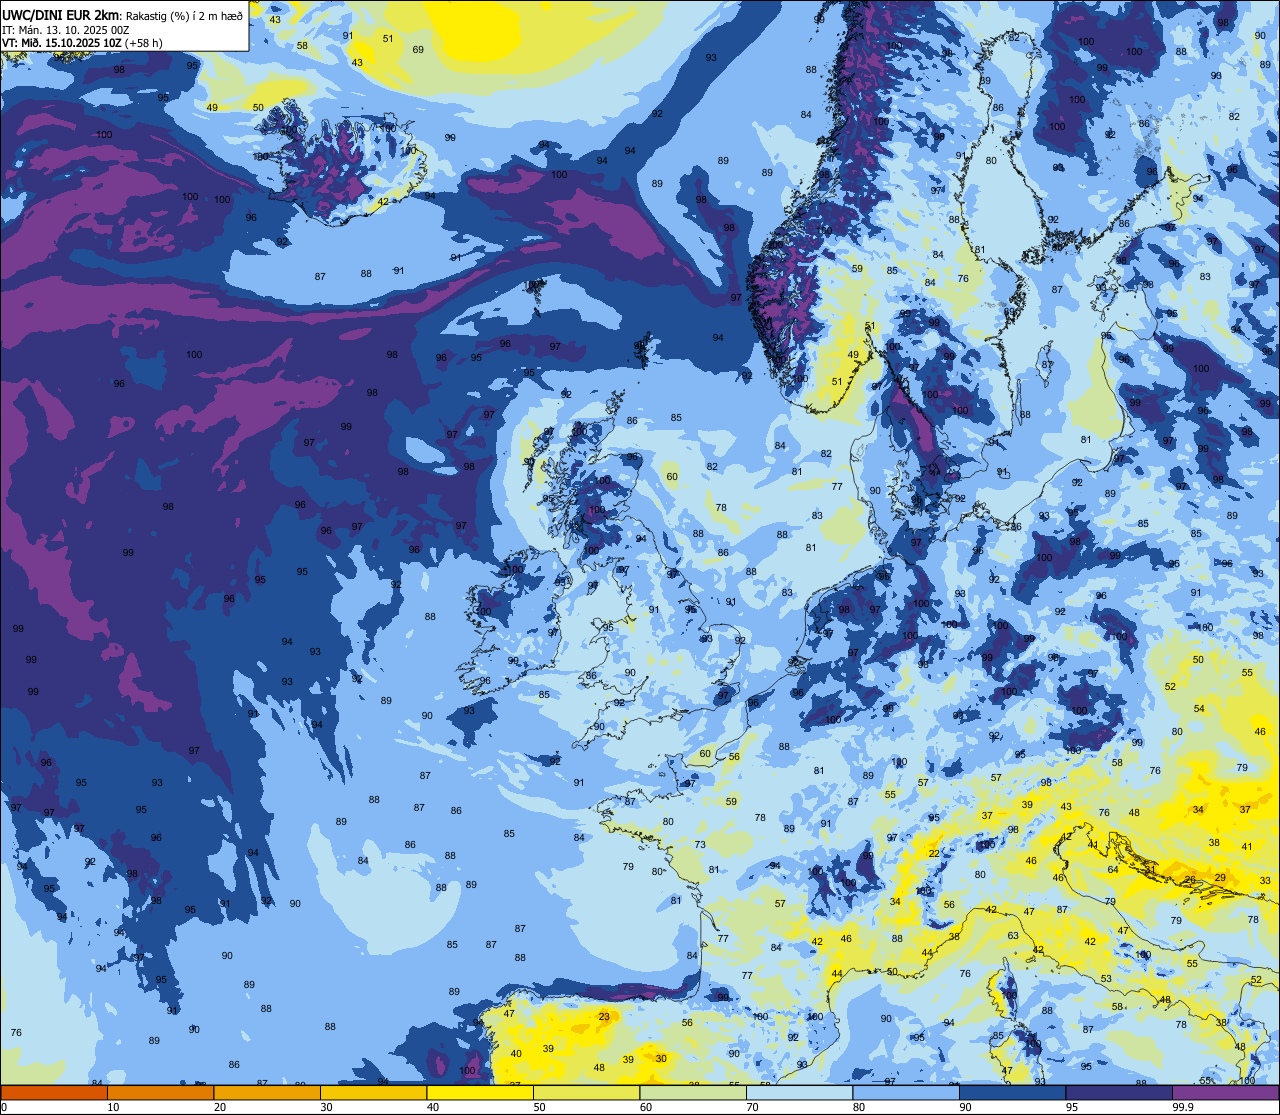This screenshot has width=1280, height=1115.
Task: Click the legend tick label 30
Action: pos(326,1107)
